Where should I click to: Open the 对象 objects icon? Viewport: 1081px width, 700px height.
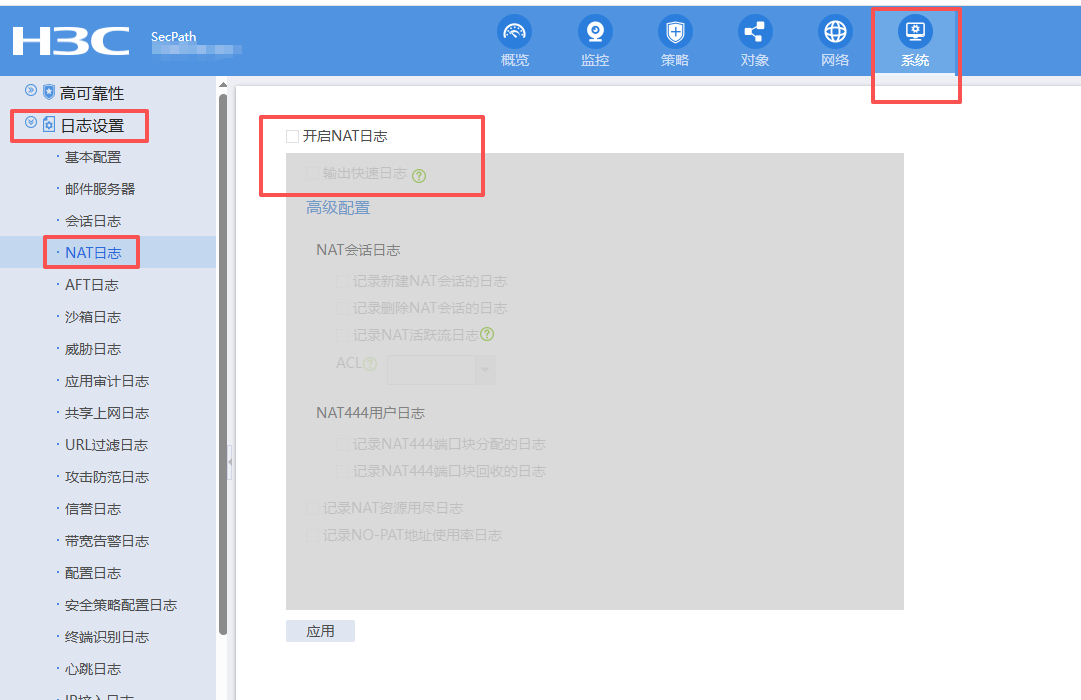pos(755,33)
